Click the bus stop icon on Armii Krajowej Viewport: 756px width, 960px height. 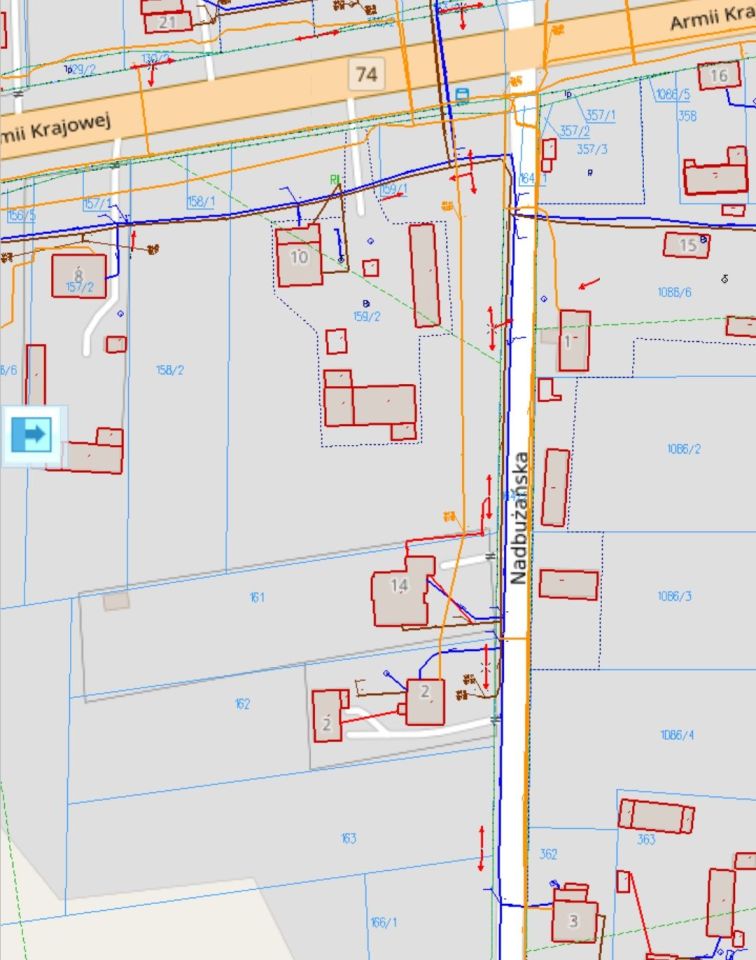coord(462,96)
